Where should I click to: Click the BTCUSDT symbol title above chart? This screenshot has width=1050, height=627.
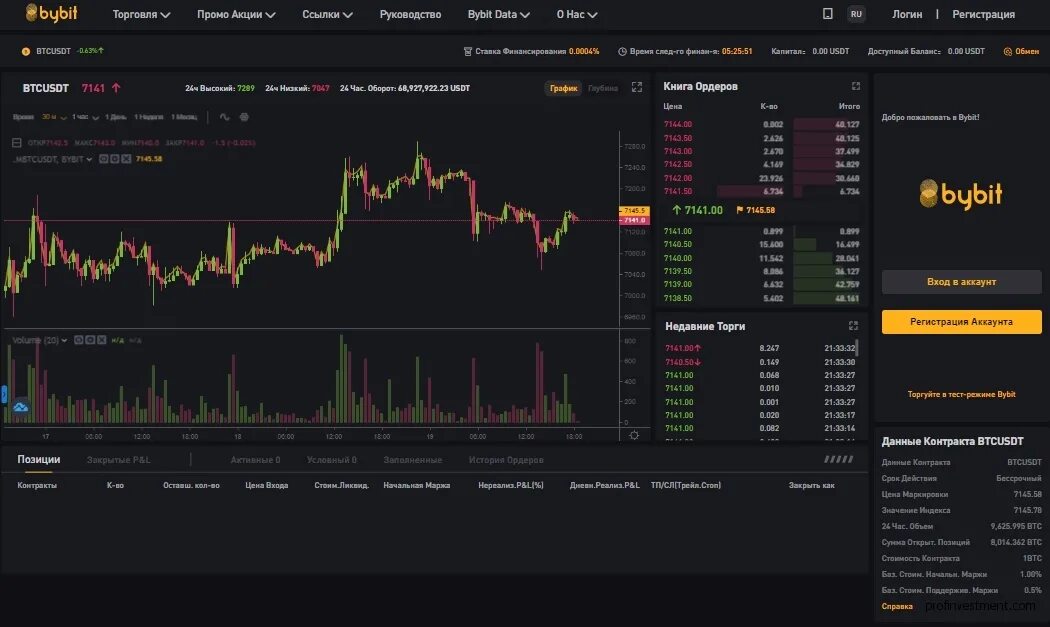(x=46, y=88)
